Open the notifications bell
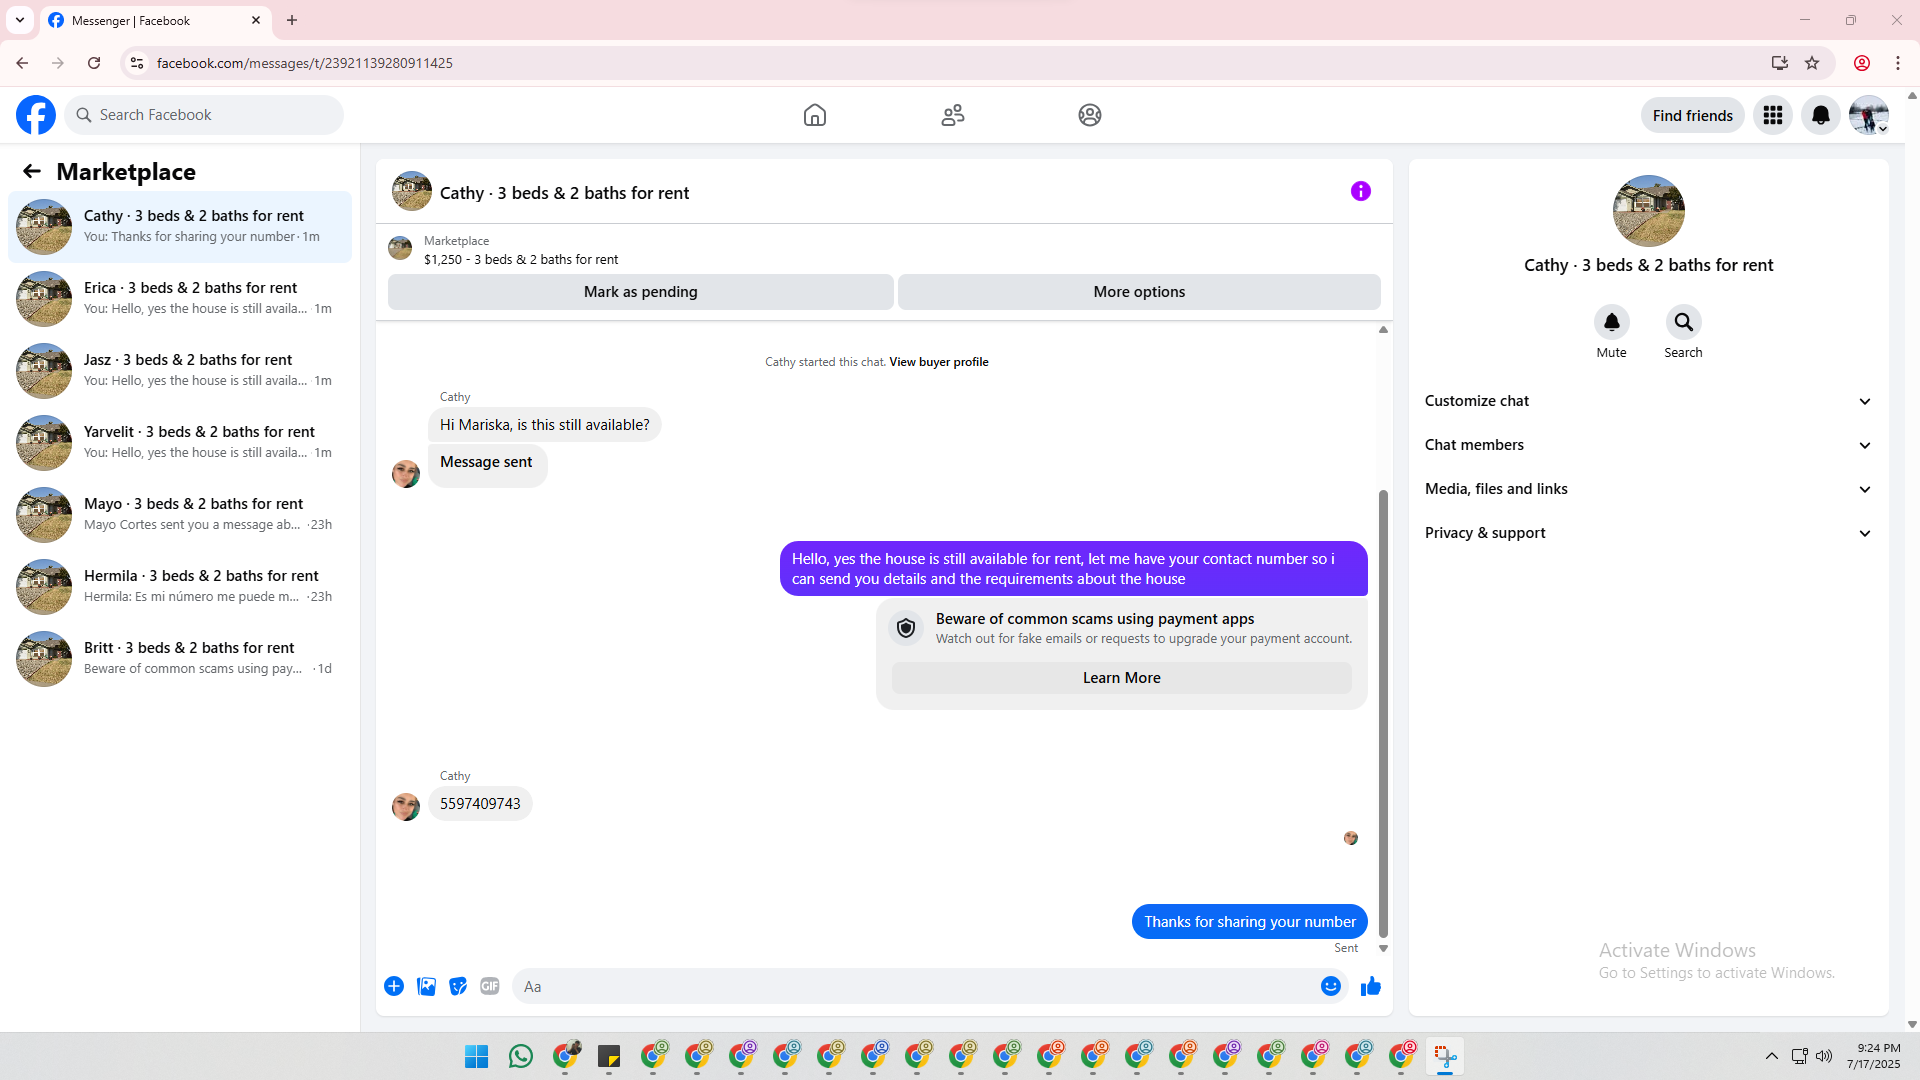1920x1080 pixels. (1821, 115)
